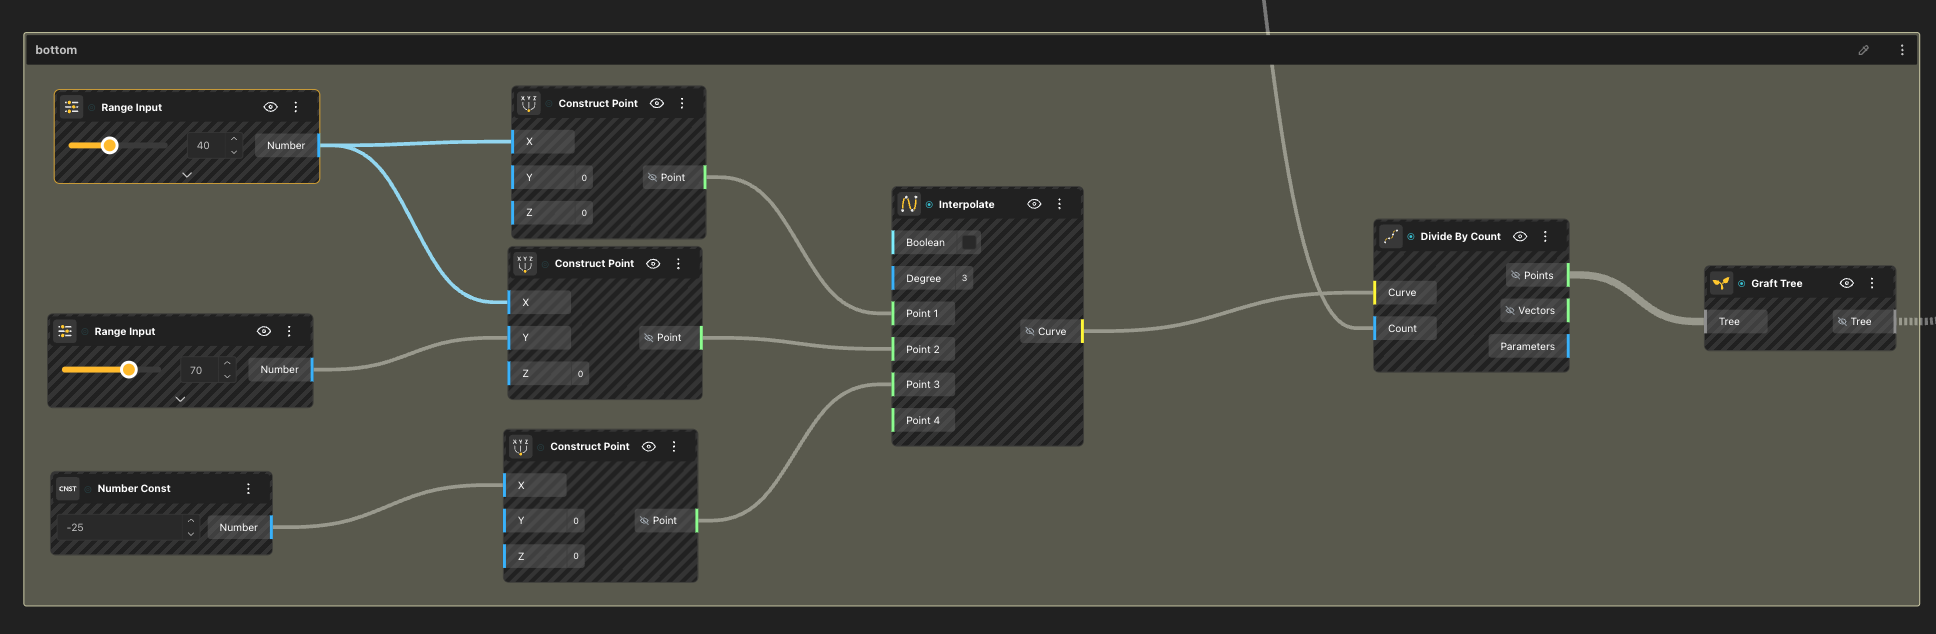Toggle visibility of the Graft Tree node
Image resolution: width=1936 pixels, height=634 pixels.
tap(1846, 283)
